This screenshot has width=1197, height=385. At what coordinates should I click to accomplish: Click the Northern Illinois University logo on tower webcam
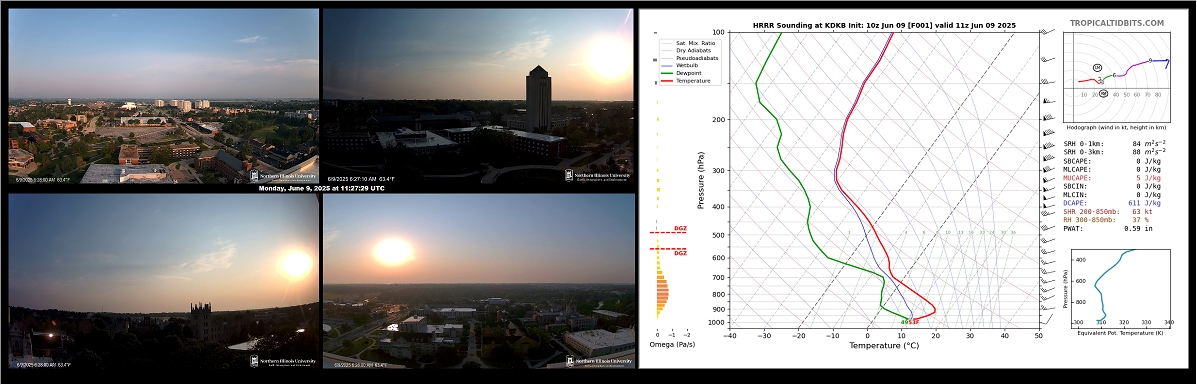[599, 175]
